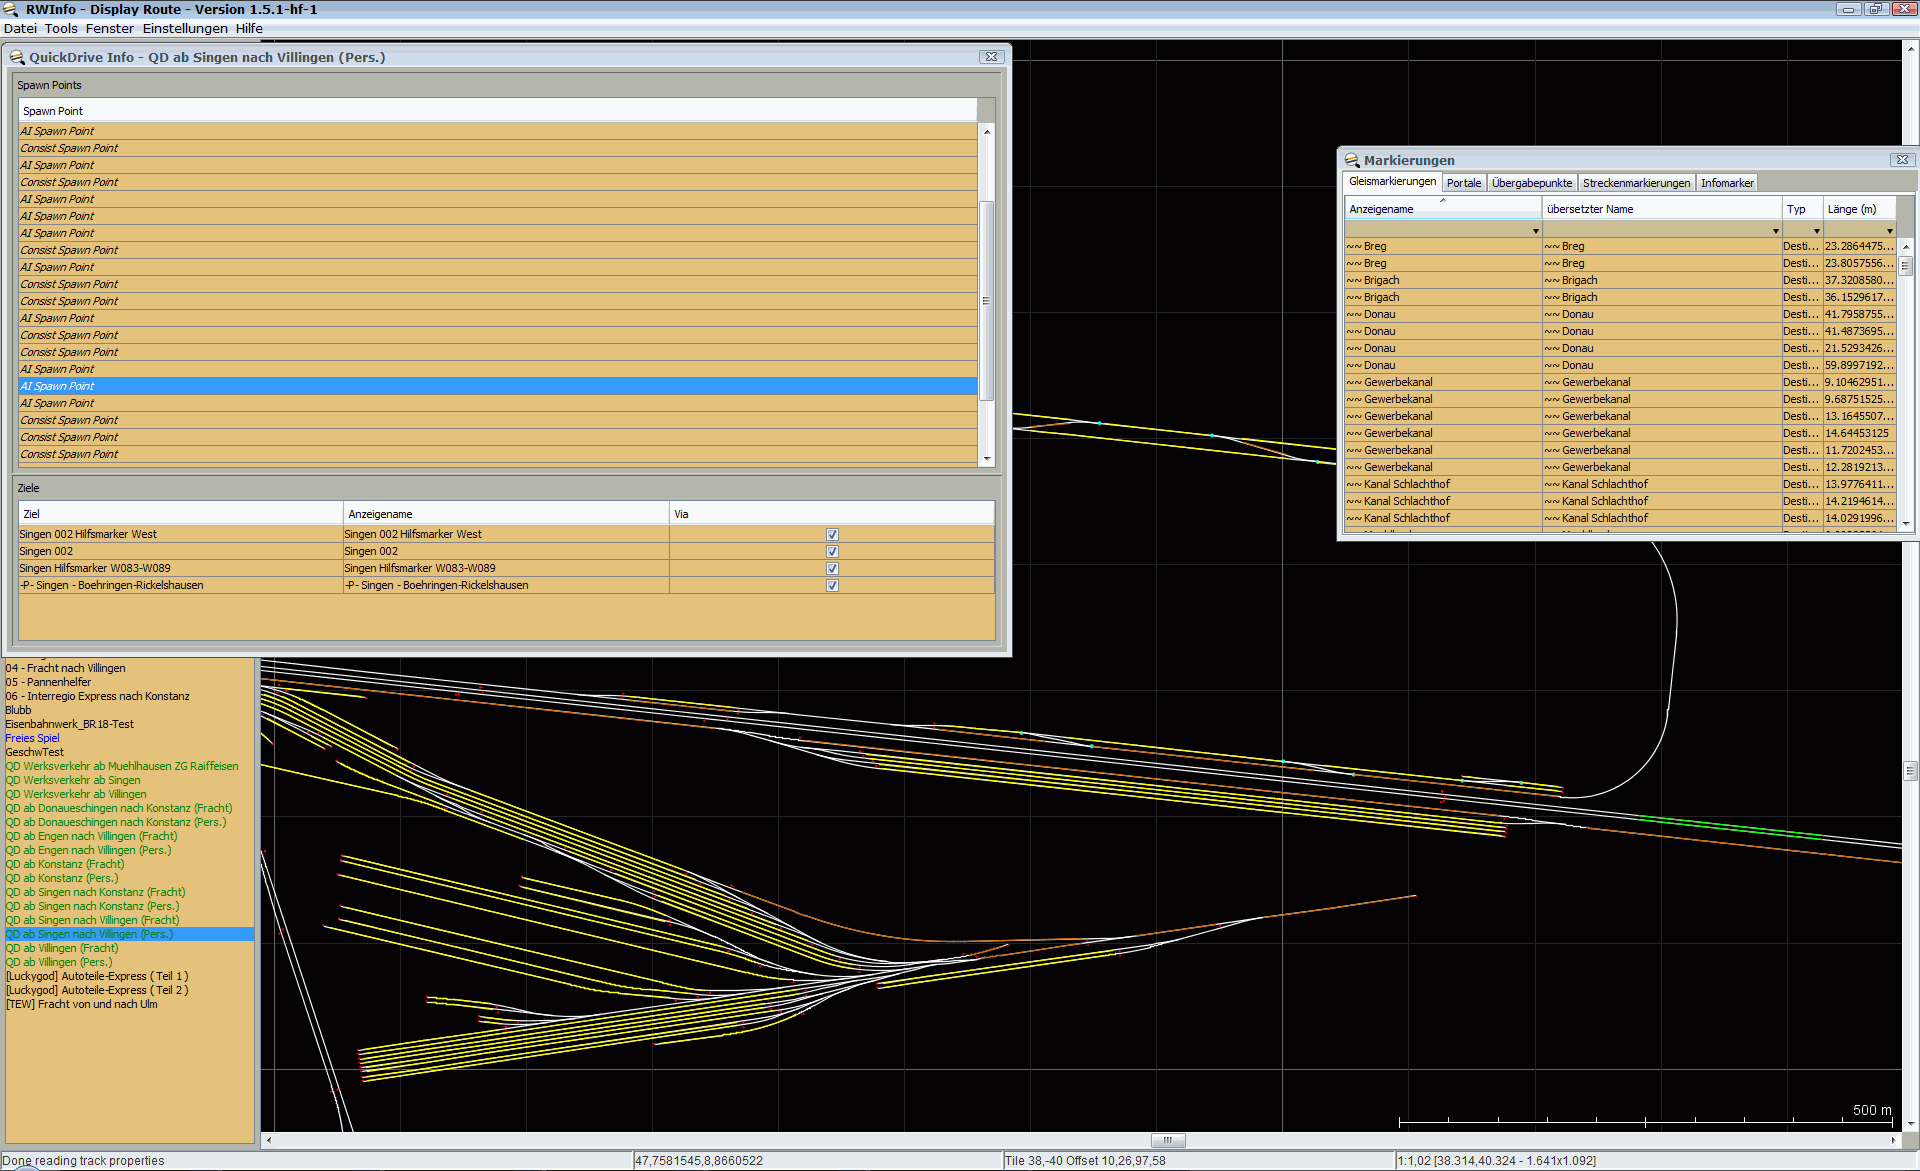Open the Anzeigename column filter dropdown

pos(1535,231)
